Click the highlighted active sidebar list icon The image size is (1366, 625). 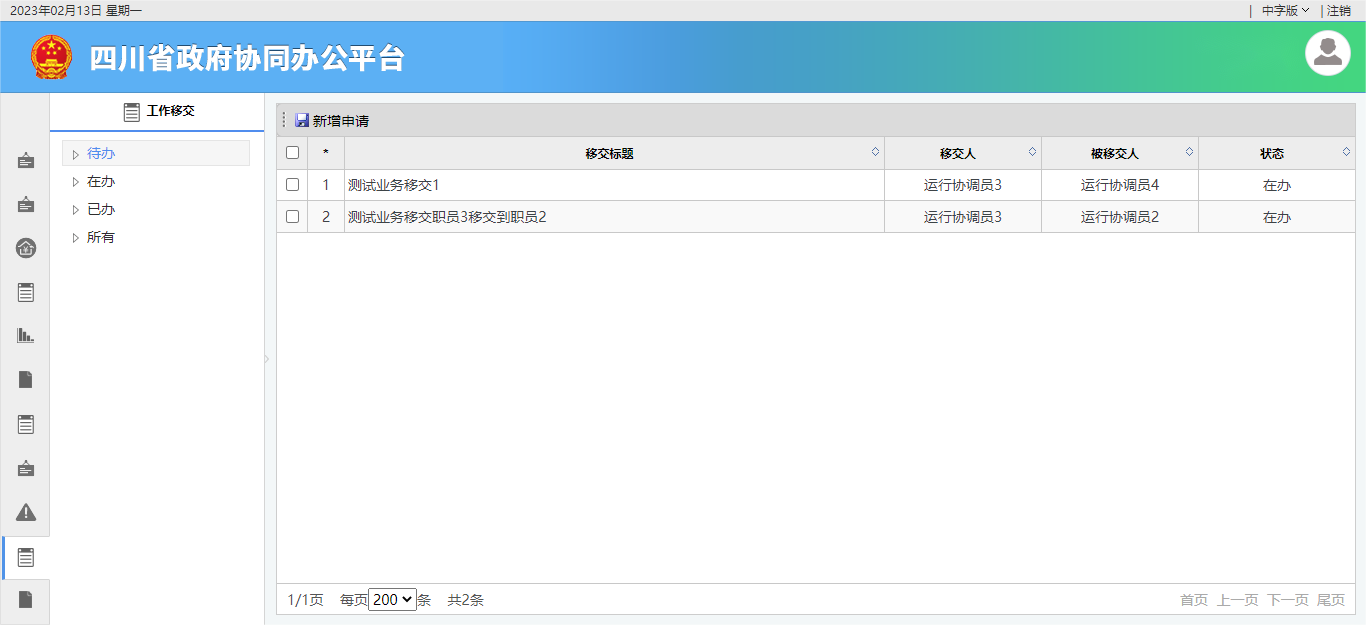pyautogui.click(x=26, y=557)
